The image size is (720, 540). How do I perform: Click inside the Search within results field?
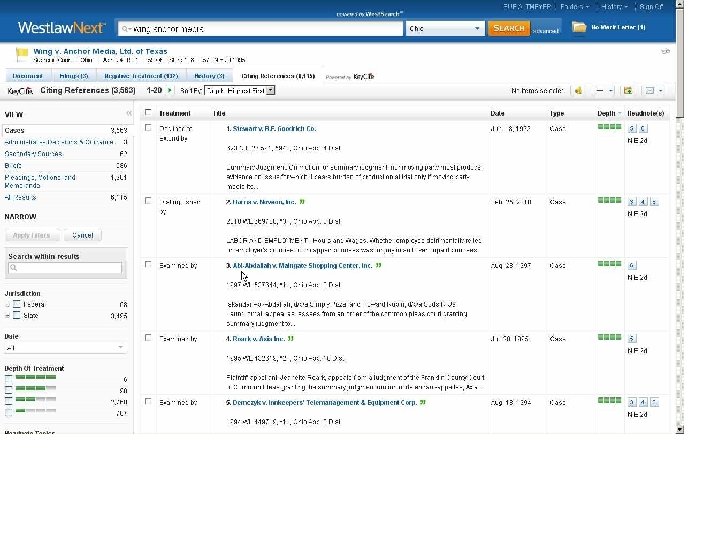tap(65, 268)
